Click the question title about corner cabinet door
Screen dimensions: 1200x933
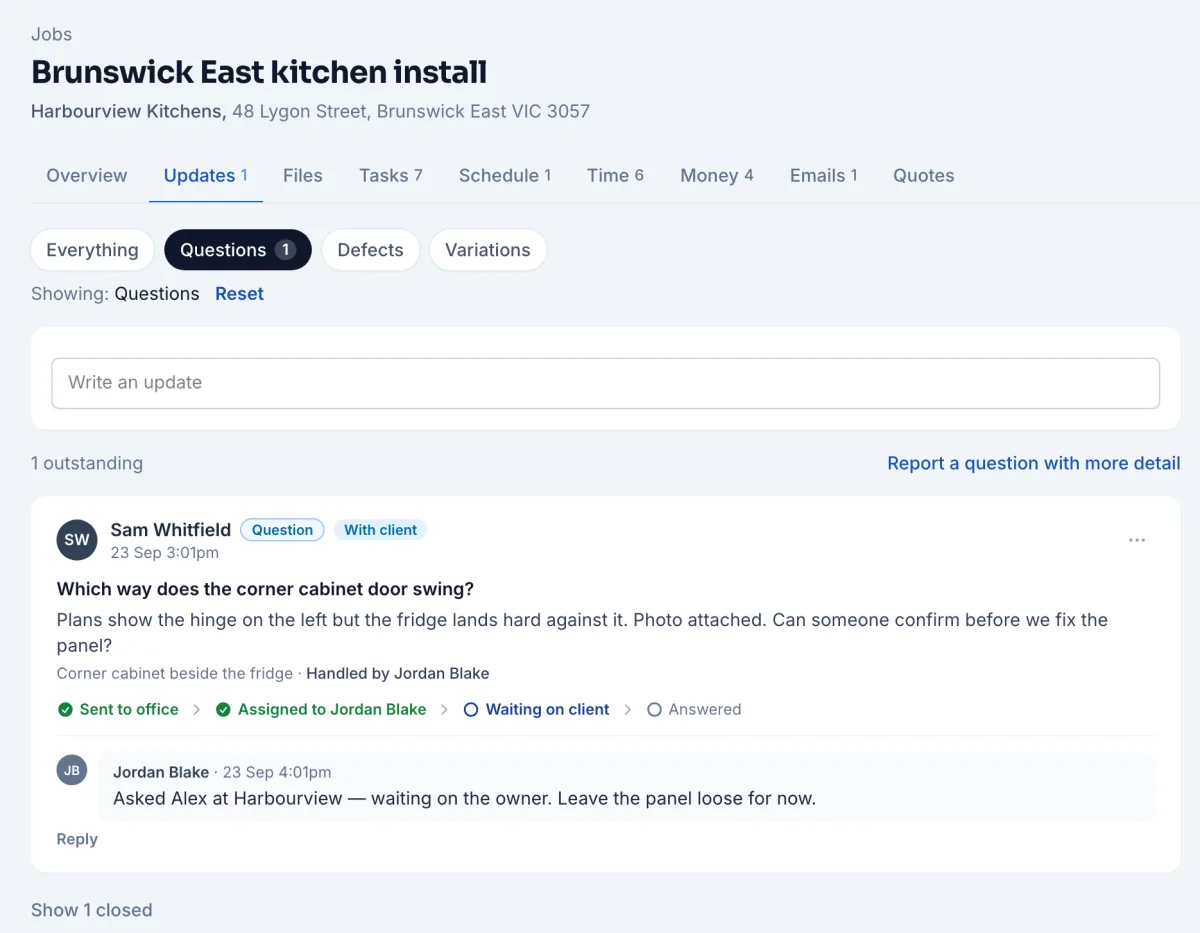pyautogui.click(x=265, y=588)
